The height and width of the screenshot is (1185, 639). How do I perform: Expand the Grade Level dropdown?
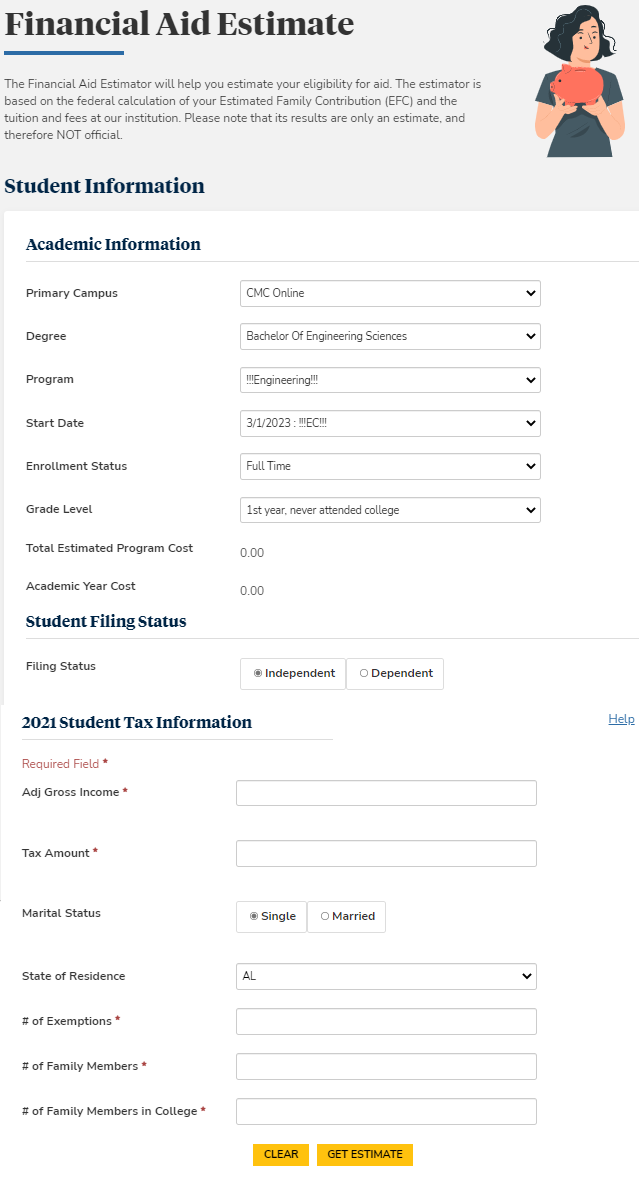click(x=389, y=510)
